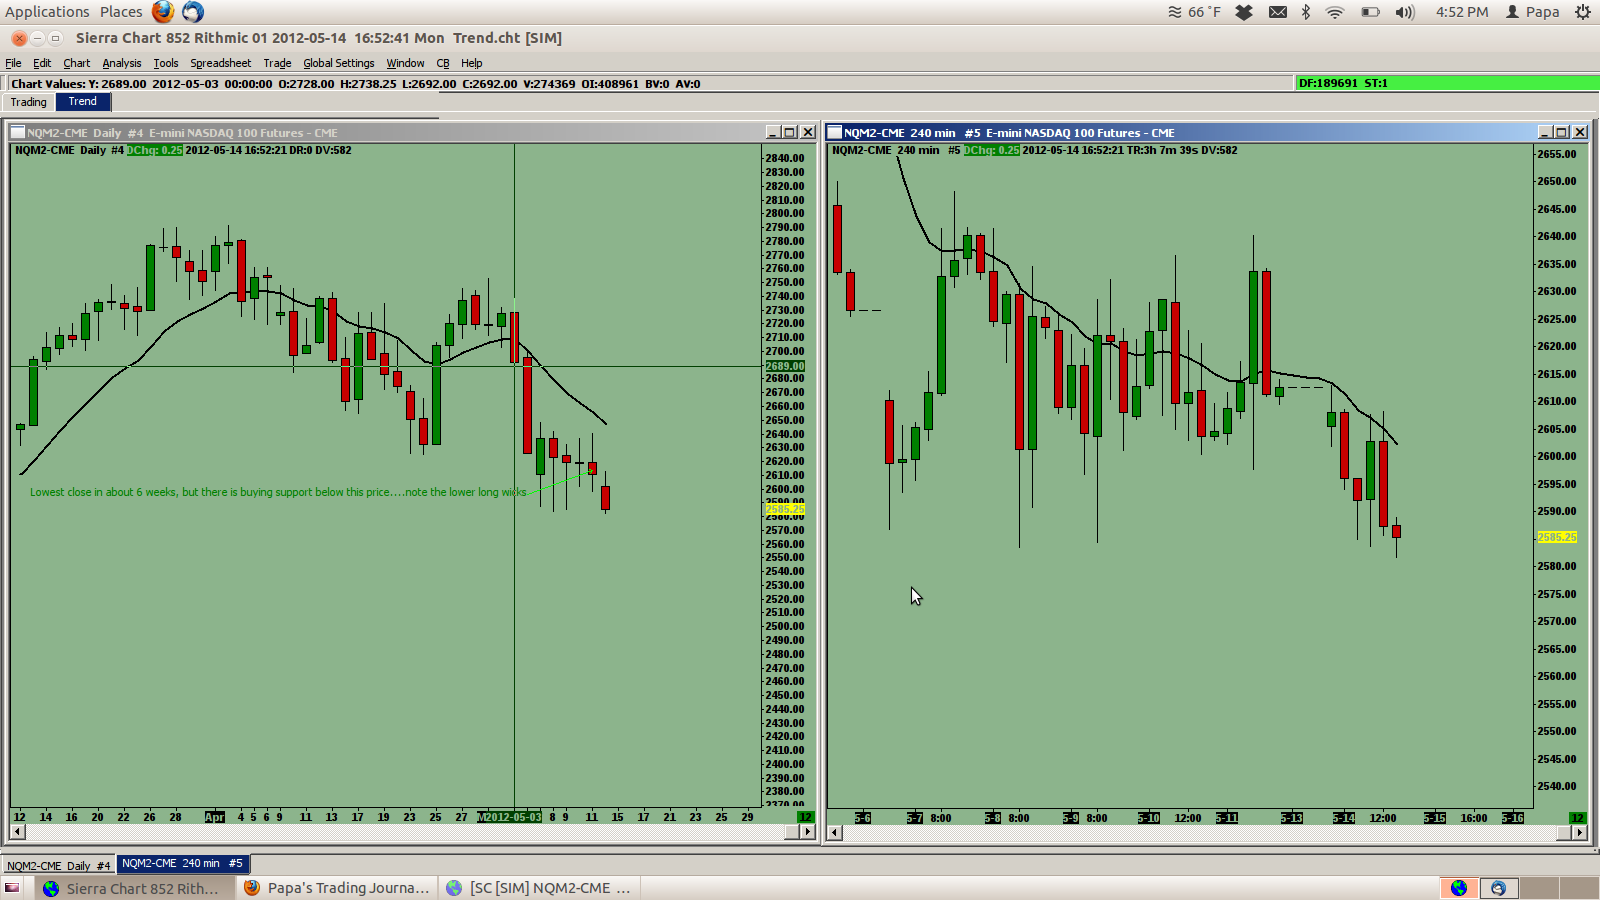1600x900 pixels.
Task: Click the 240 min chart horizontal scrollbar thumb
Action: 1562,832
